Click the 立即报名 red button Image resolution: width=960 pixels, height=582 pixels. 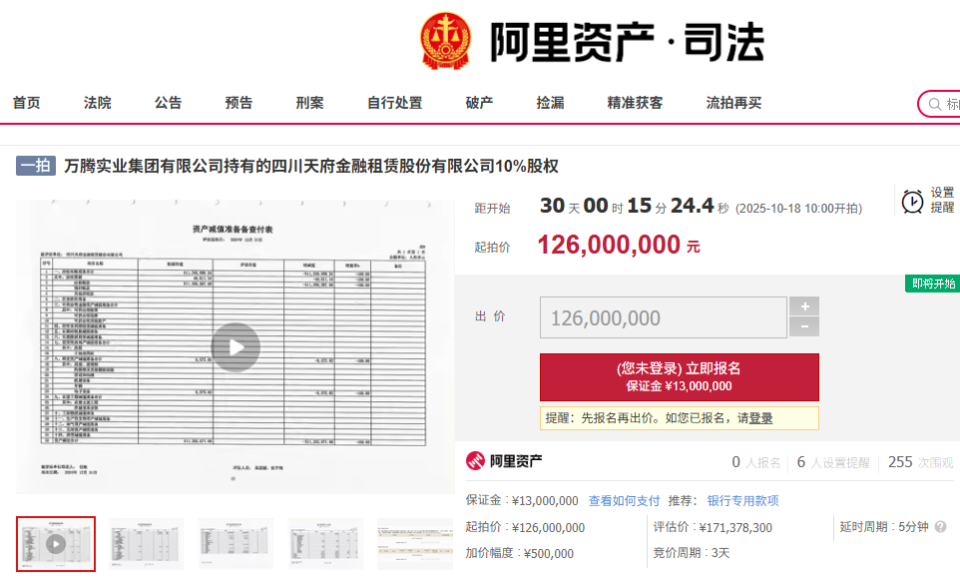(x=679, y=377)
